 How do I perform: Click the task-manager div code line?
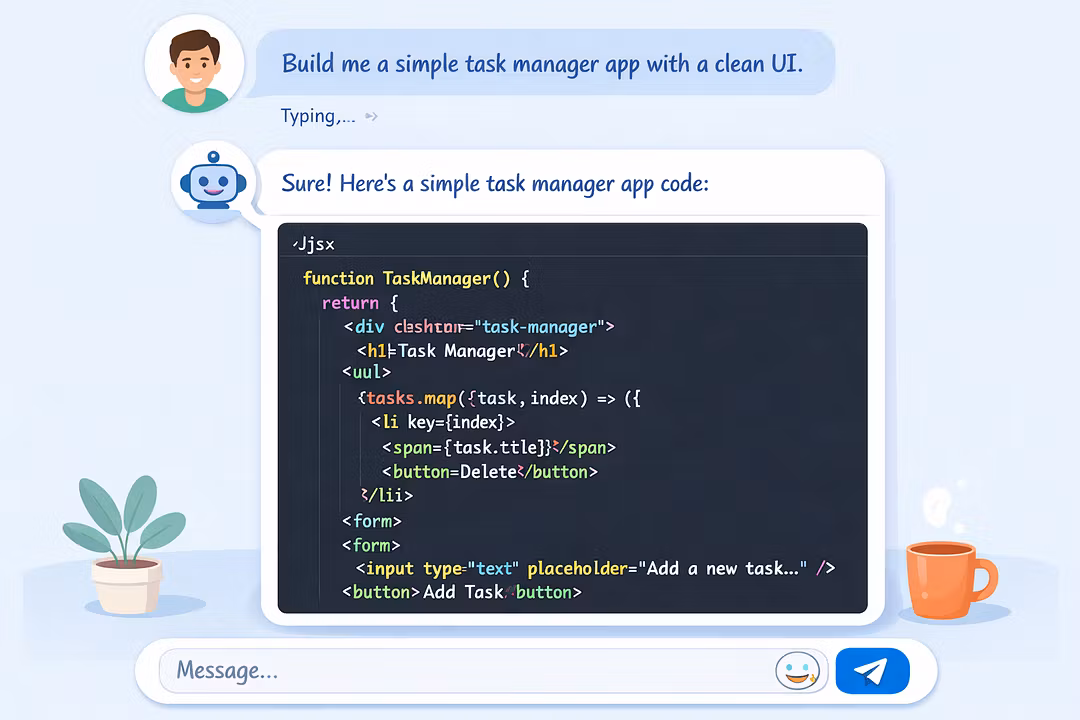click(x=478, y=327)
